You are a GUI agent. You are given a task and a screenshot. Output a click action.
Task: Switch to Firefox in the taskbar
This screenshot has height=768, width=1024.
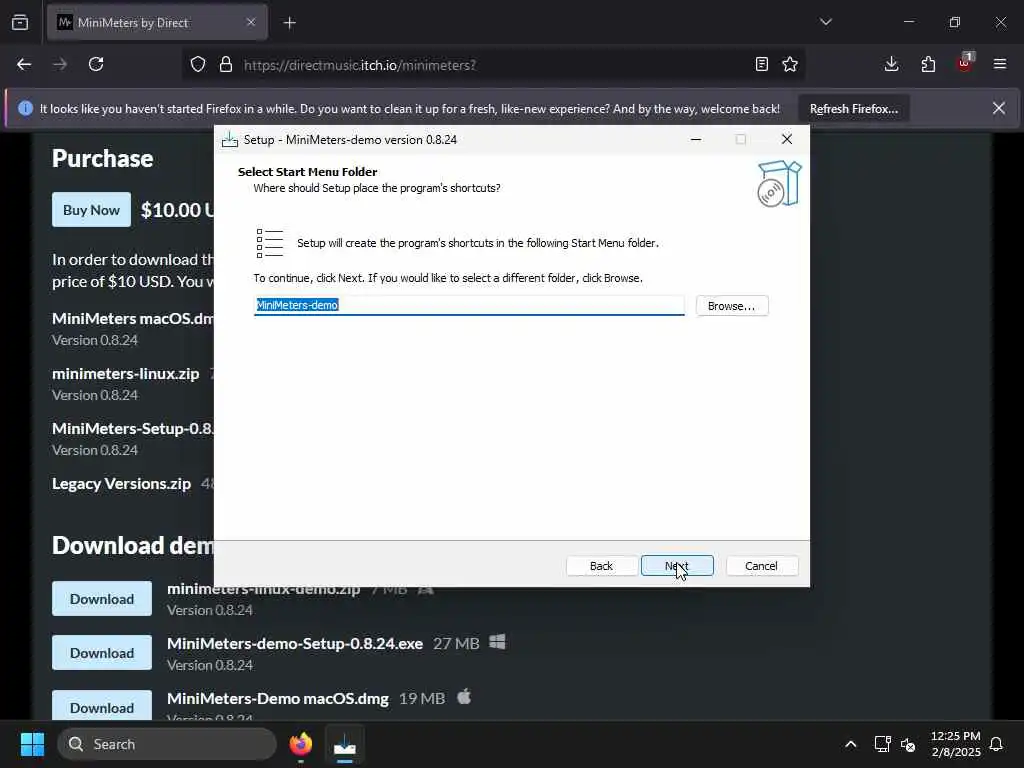tap(300, 744)
